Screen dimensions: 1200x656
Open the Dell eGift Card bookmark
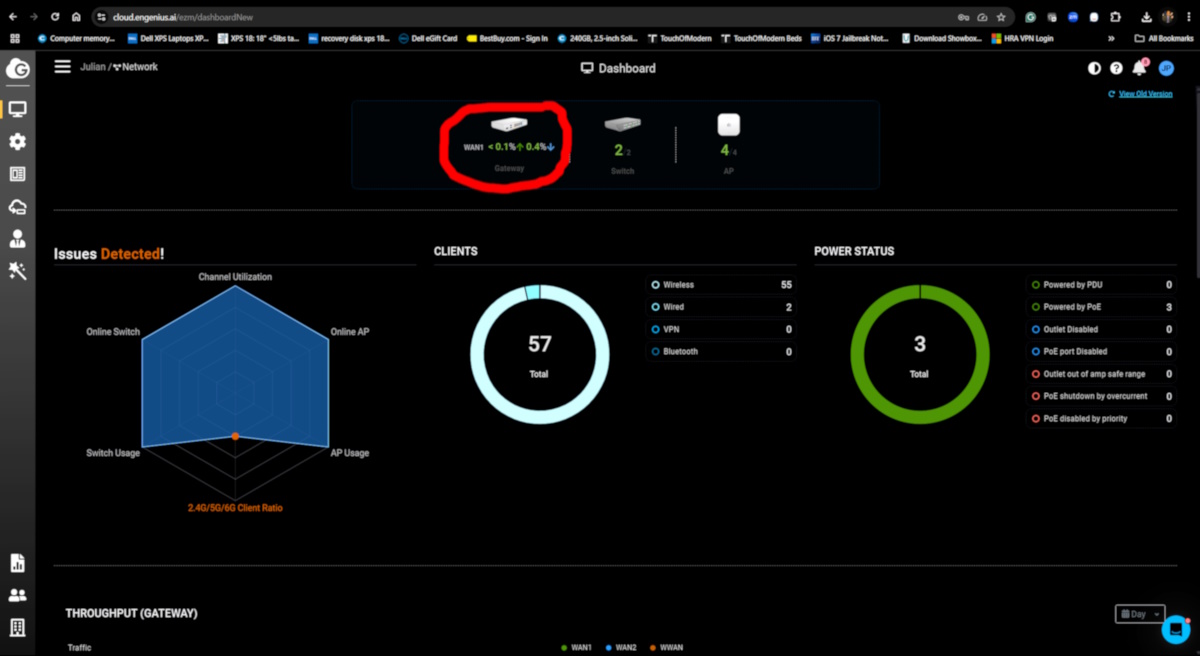(428, 38)
